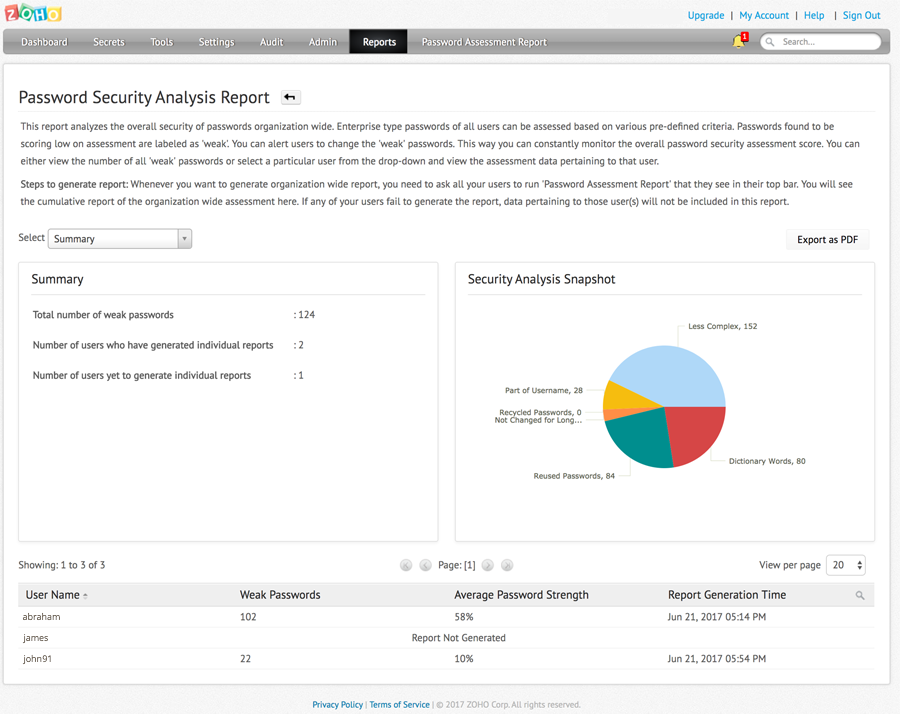Click the teal Reused Passwords pie slice

[642, 438]
